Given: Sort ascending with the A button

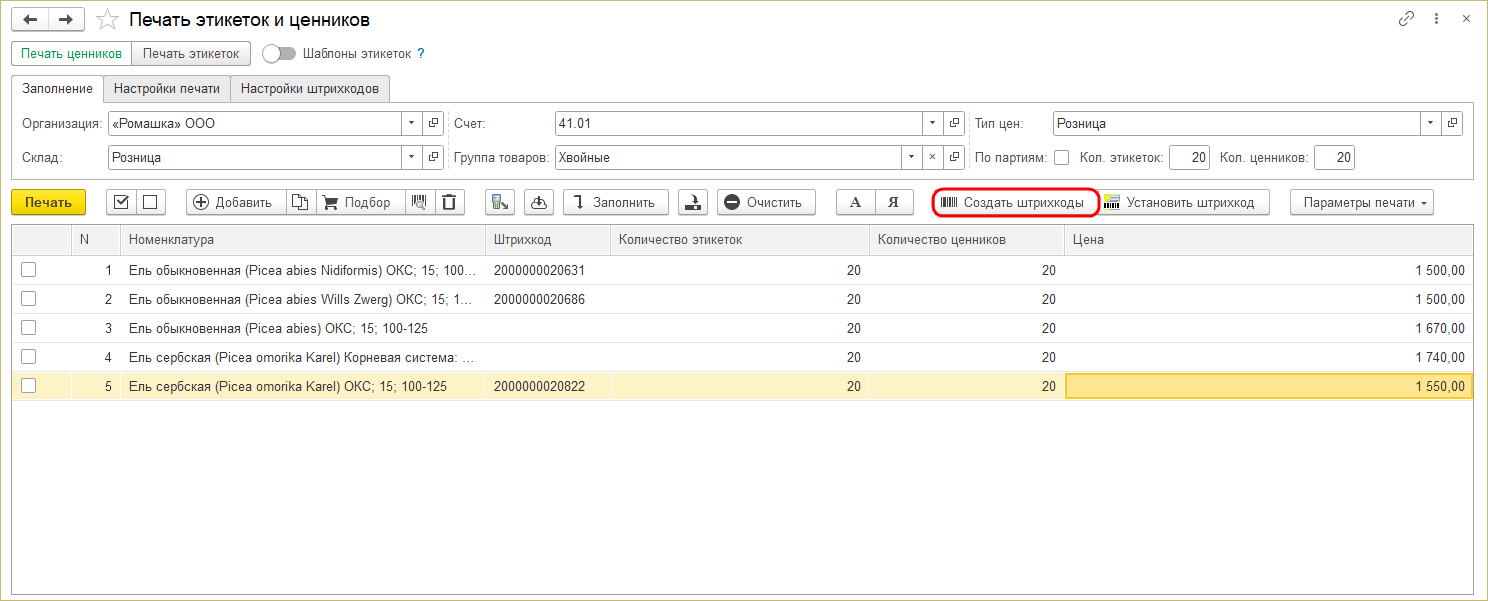Looking at the screenshot, I should pyautogui.click(x=855, y=202).
